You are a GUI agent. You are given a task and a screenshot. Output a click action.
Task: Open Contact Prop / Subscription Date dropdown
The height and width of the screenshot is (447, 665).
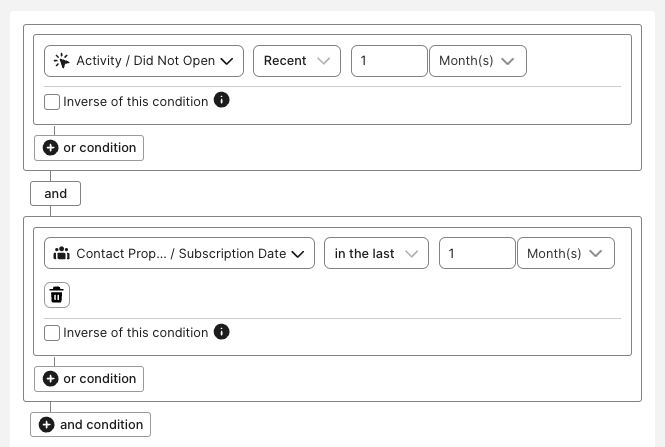179,254
